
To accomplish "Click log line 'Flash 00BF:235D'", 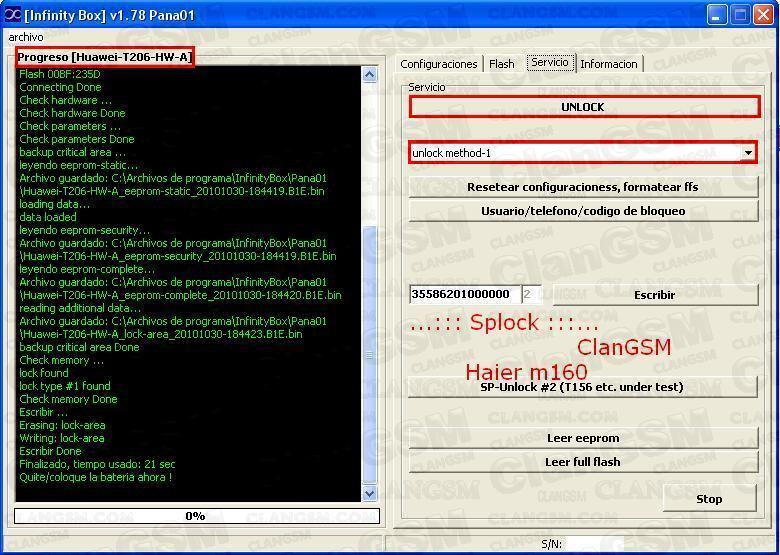I will (60, 75).
